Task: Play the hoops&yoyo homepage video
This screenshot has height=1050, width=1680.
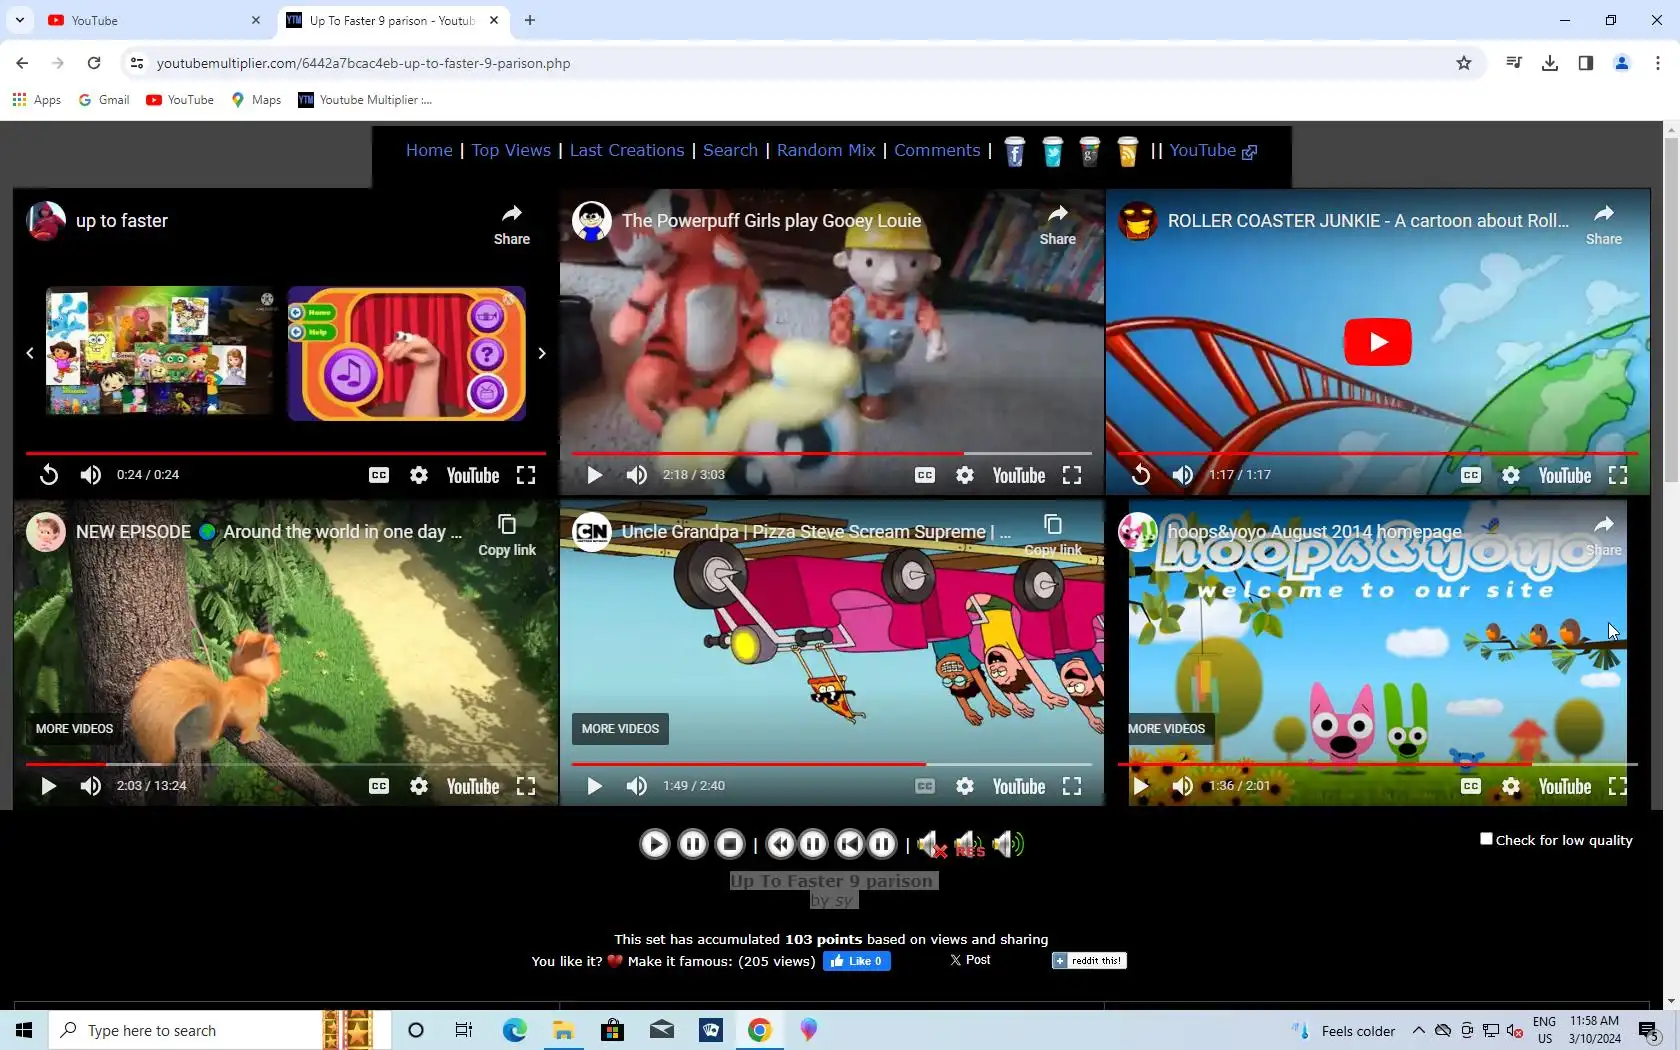Action: click(x=1140, y=786)
